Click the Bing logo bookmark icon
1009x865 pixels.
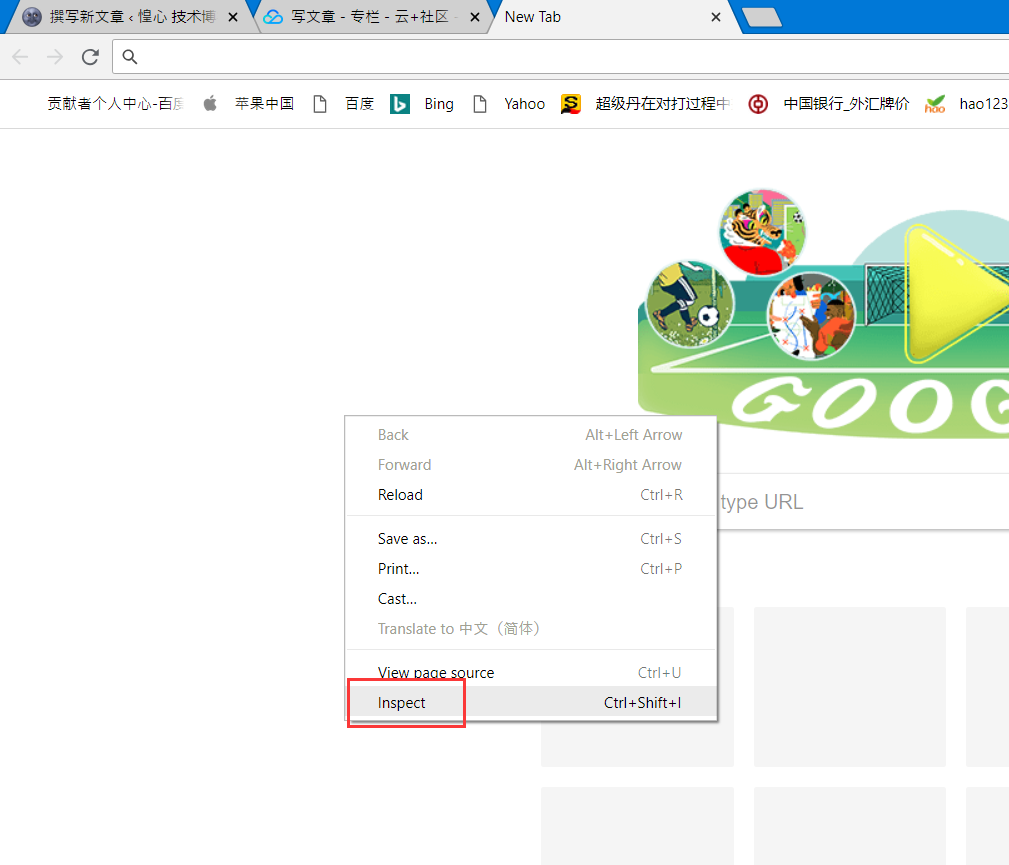(x=400, y=104)
